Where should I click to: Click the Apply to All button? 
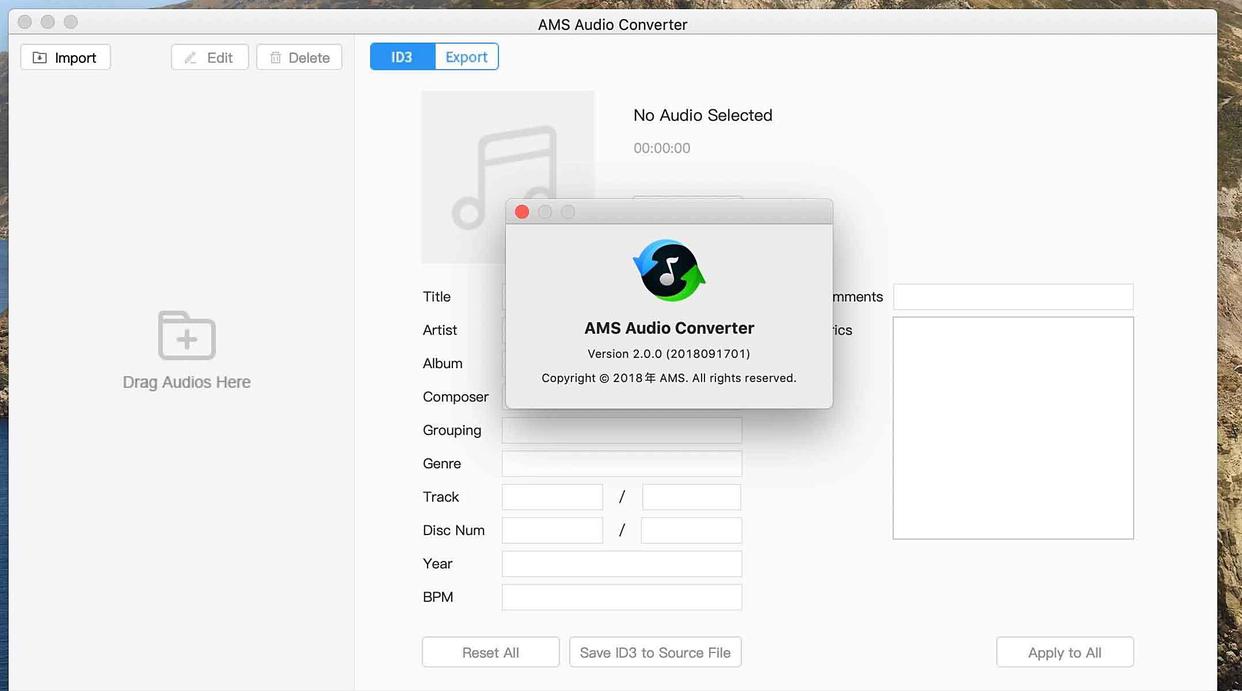pyautogui.click(x=1065, y=652)
